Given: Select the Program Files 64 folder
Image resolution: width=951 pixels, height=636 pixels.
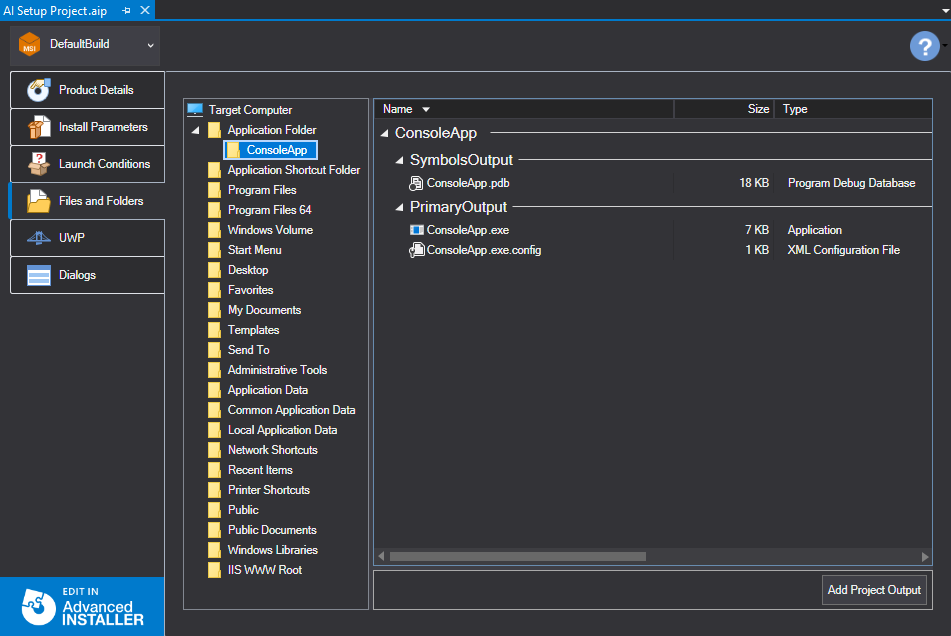Looking at the screenshot, I should (269, 210).
